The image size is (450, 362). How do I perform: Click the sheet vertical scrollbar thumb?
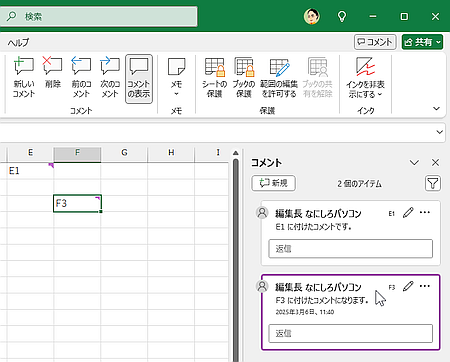point(236,260)
